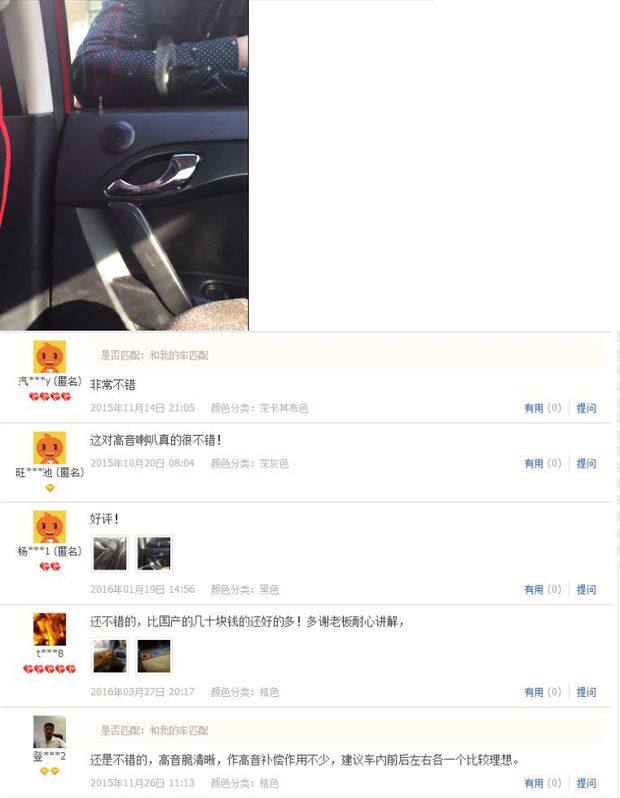
Task: Click the orange avatar of reviewer 汽***y
Action: pyautogui.click(x=49, y=357)
